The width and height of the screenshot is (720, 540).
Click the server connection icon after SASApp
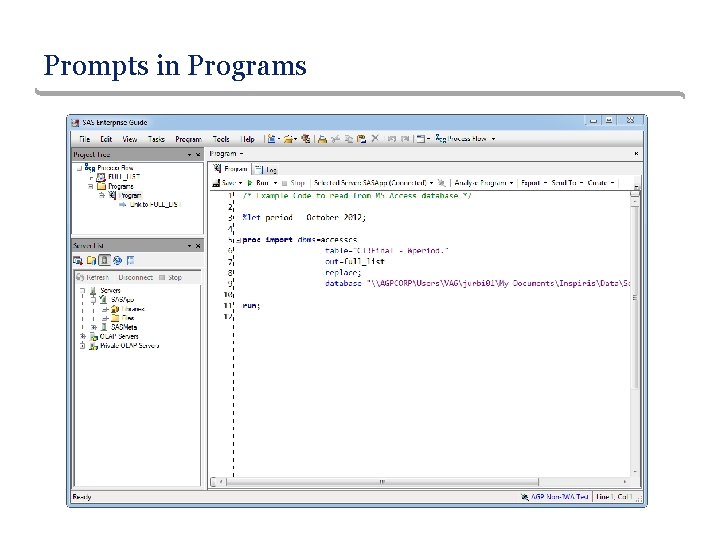[441, 183]
